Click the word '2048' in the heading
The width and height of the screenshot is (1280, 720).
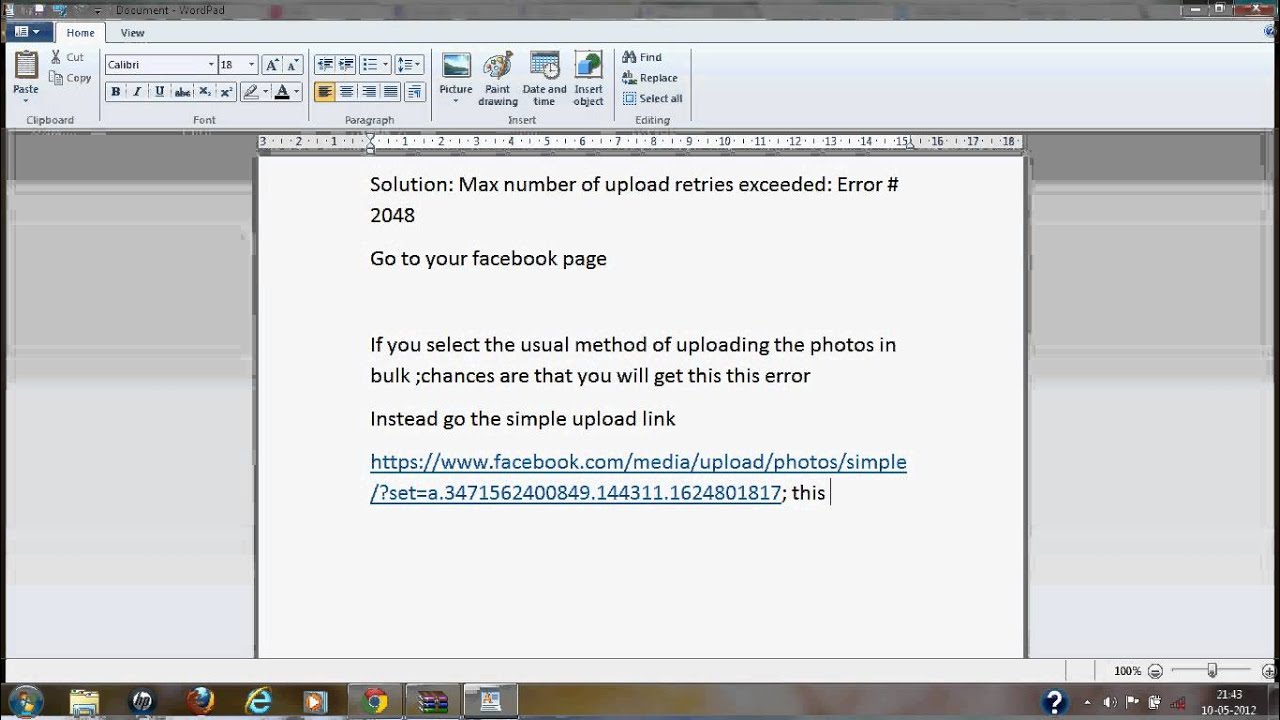coord(392,215)
